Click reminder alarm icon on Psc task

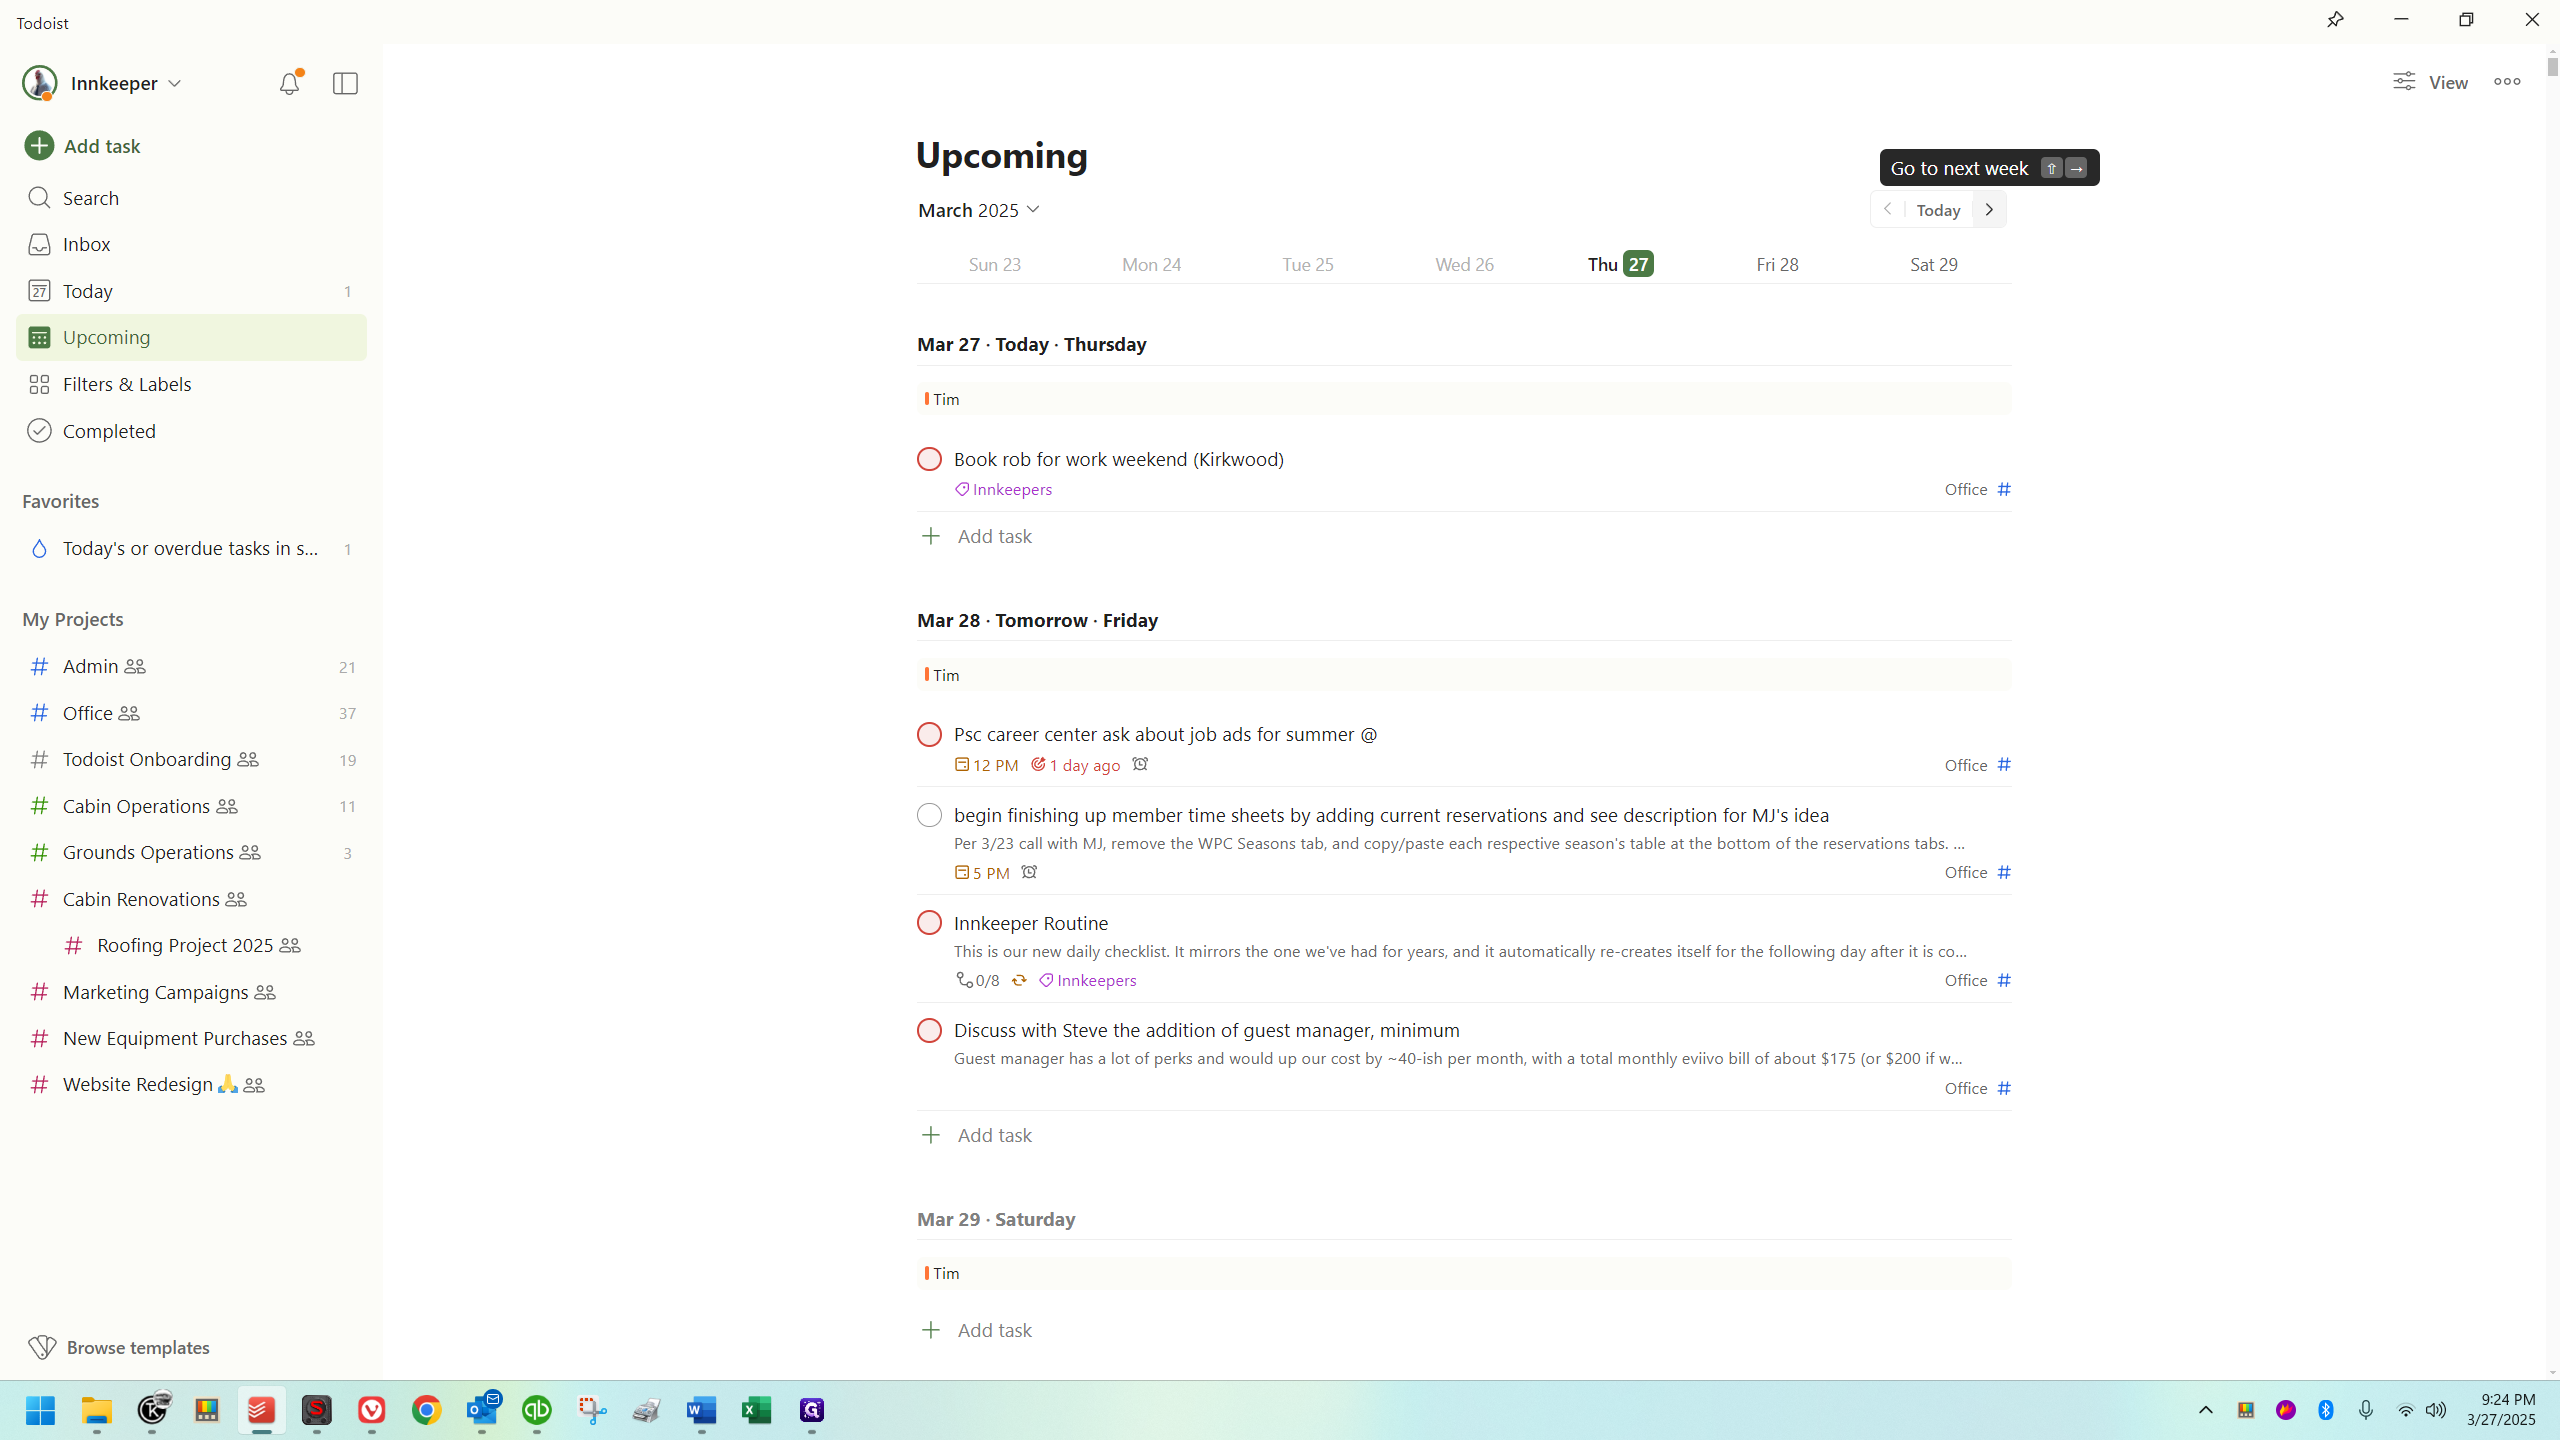[x=1140, y=764]
